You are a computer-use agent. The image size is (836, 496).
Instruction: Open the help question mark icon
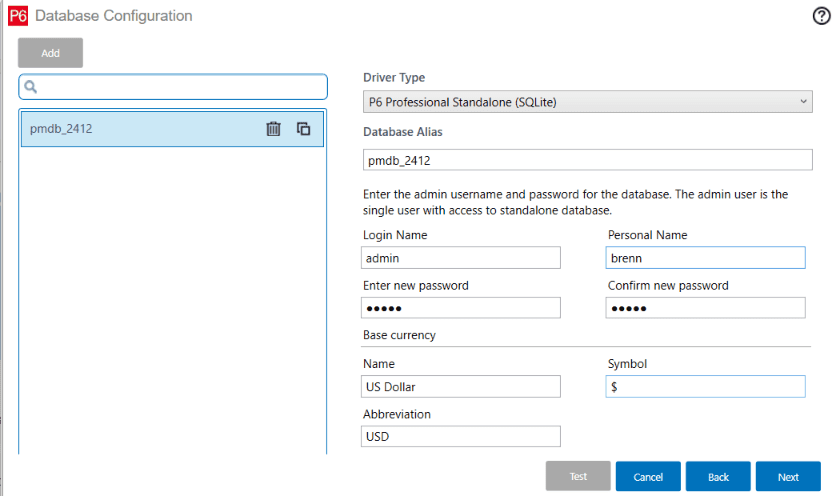click(821, 15)
